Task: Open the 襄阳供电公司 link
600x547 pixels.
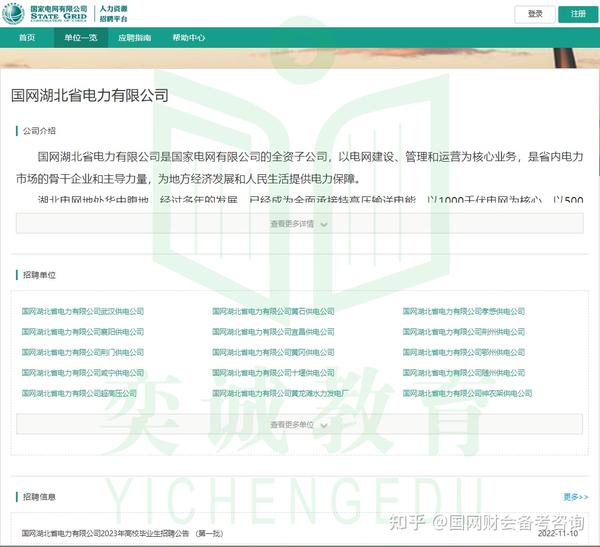Action: pyautogui.click(x=83, y=331)
